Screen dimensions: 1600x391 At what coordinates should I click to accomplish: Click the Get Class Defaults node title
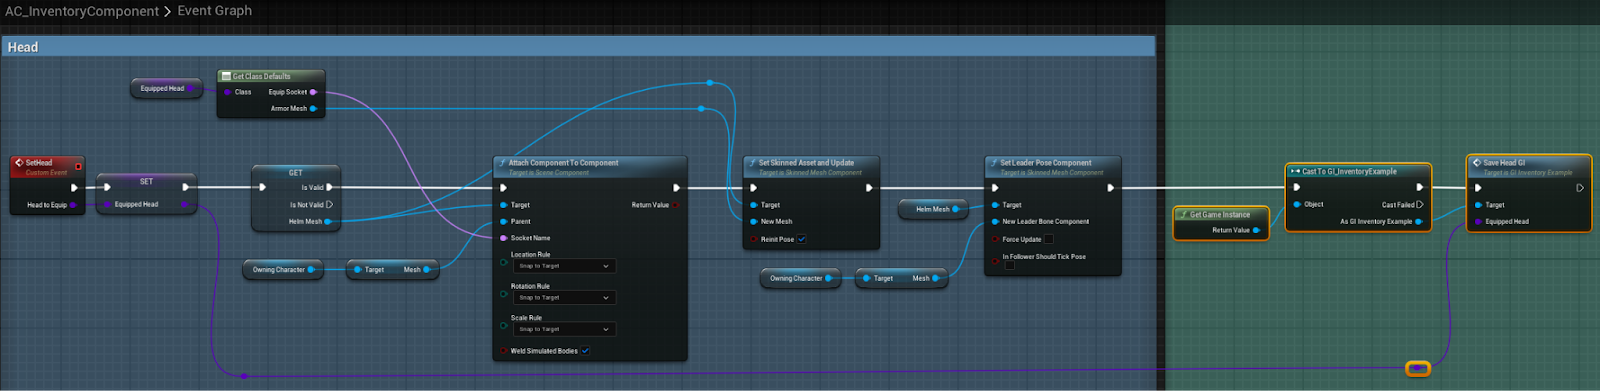(x=262, y=76)
